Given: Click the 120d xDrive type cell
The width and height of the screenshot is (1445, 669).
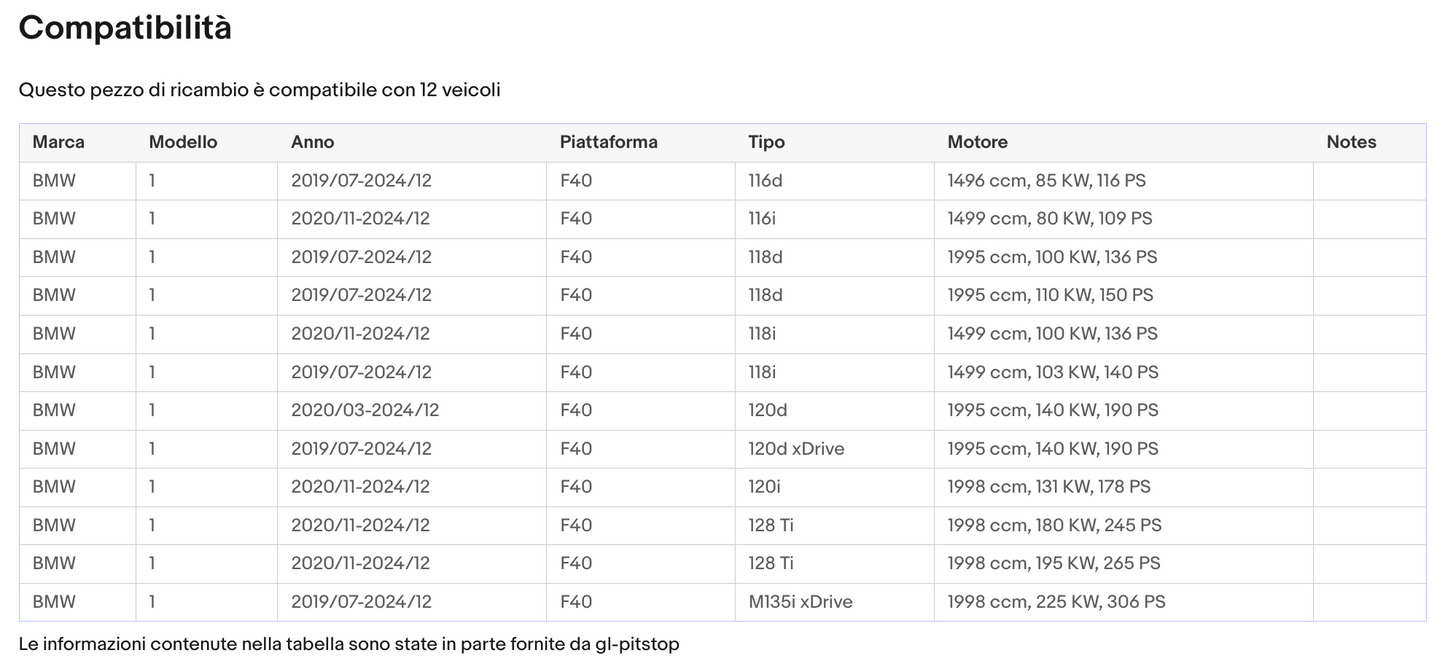Looking at the screenshot, I should 796,449.
